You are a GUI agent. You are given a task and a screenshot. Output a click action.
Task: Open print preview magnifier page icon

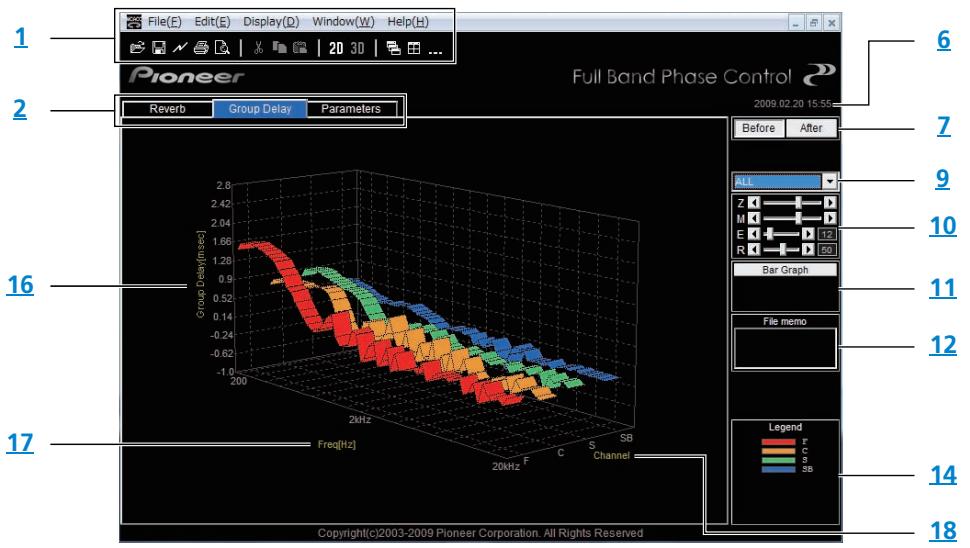click(x=222, y=48)
